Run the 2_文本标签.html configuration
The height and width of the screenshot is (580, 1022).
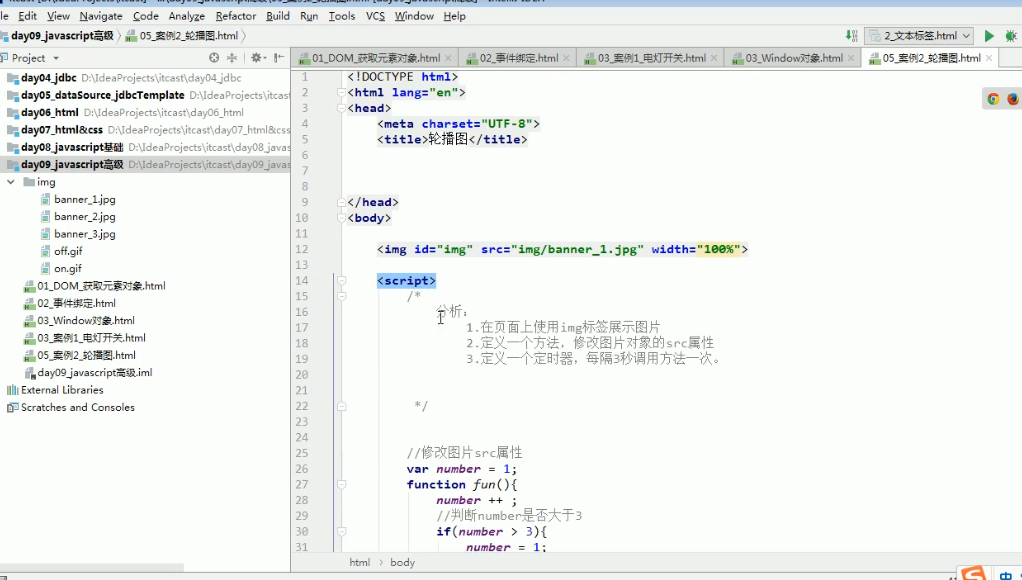989,36
